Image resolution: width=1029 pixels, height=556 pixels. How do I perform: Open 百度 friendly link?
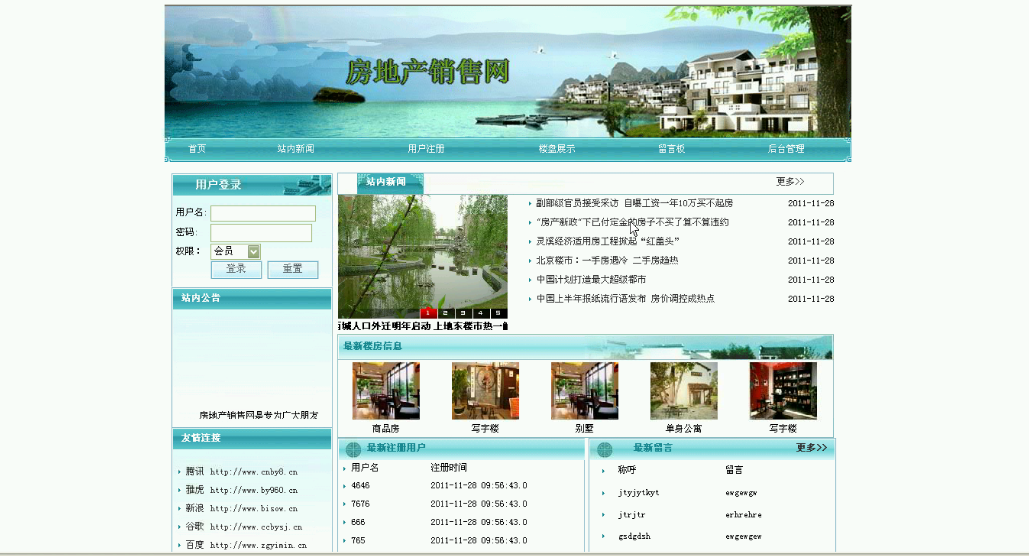[x=245, y=545]
